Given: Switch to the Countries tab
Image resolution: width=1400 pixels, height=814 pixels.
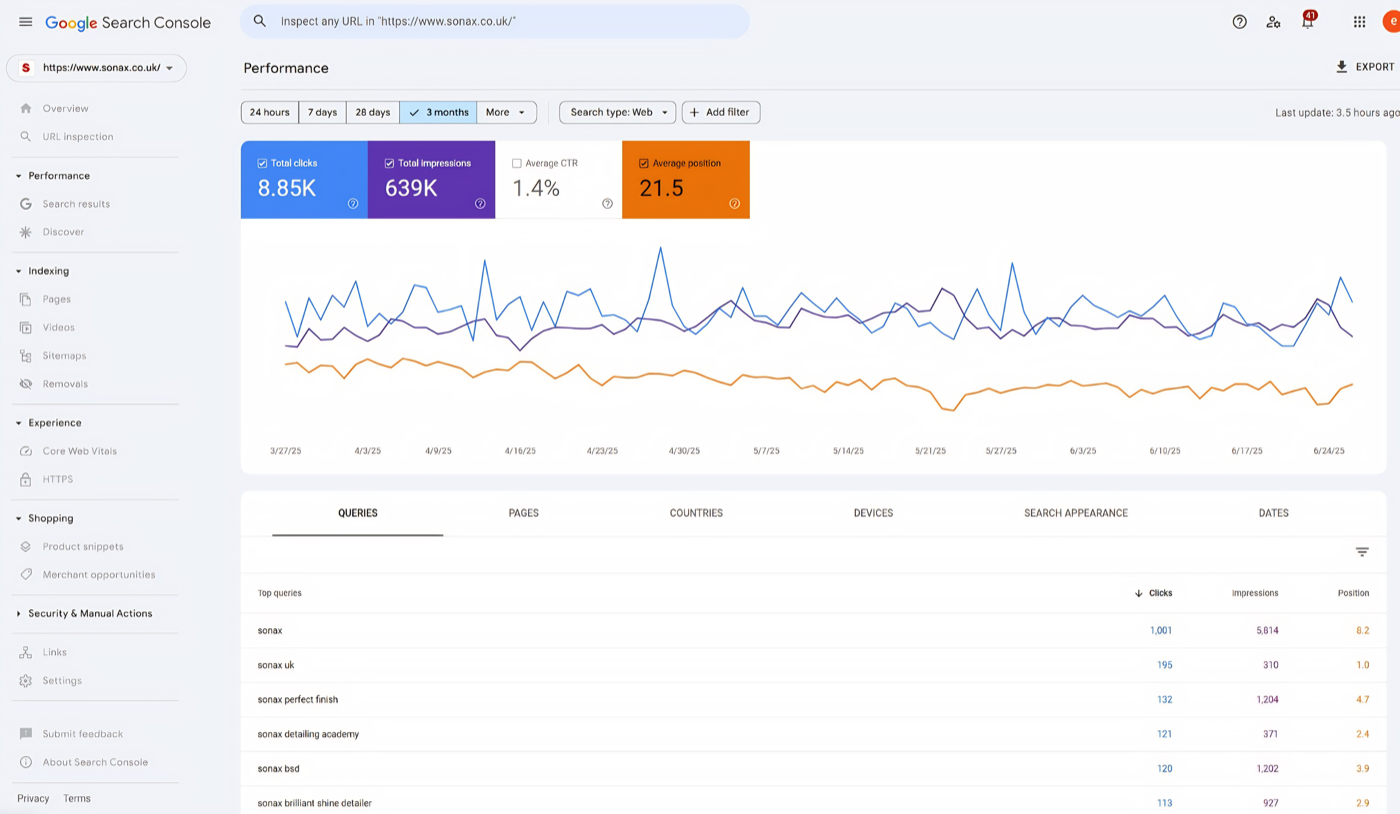Looking at the screenshot, I should tap(696, 513).
